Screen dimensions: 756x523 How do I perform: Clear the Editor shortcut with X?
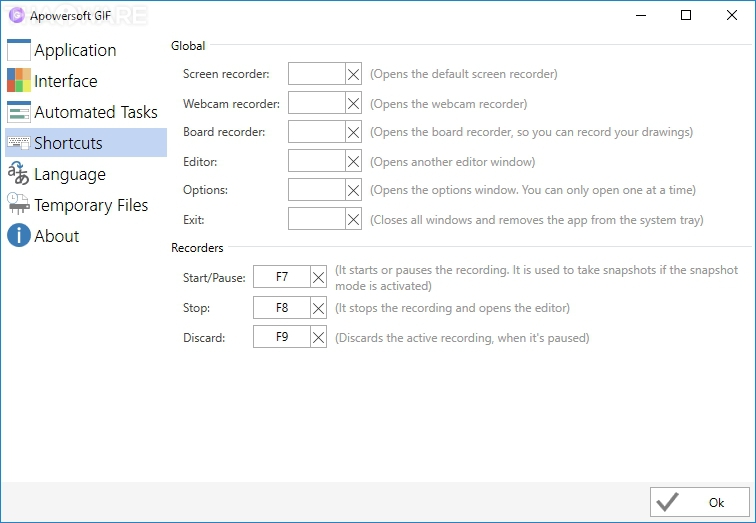point(354,161)
